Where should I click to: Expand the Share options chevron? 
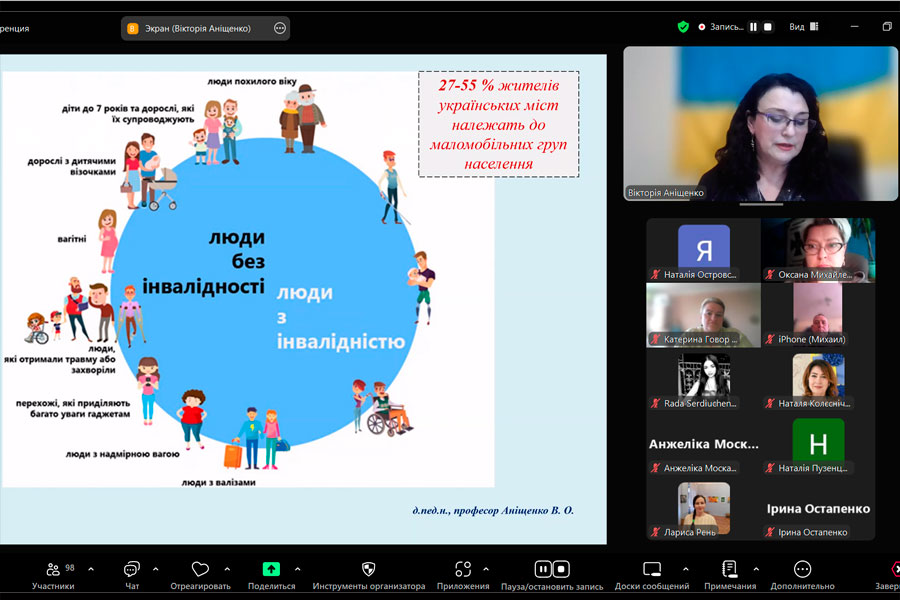pyautogui.click(x=297, y=569)
